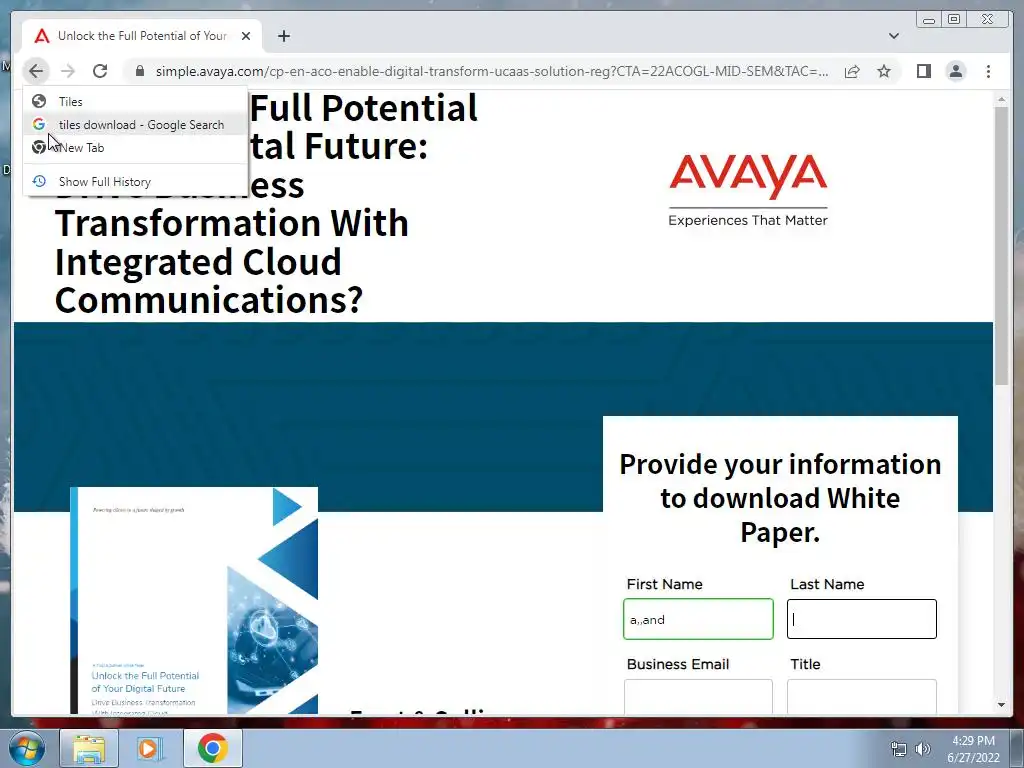Select the Avaya 'Unlock the Full Potential' tab
The width and height of the screenshot is (1024, 768).
pyautogui.click(x=142, y=36)
